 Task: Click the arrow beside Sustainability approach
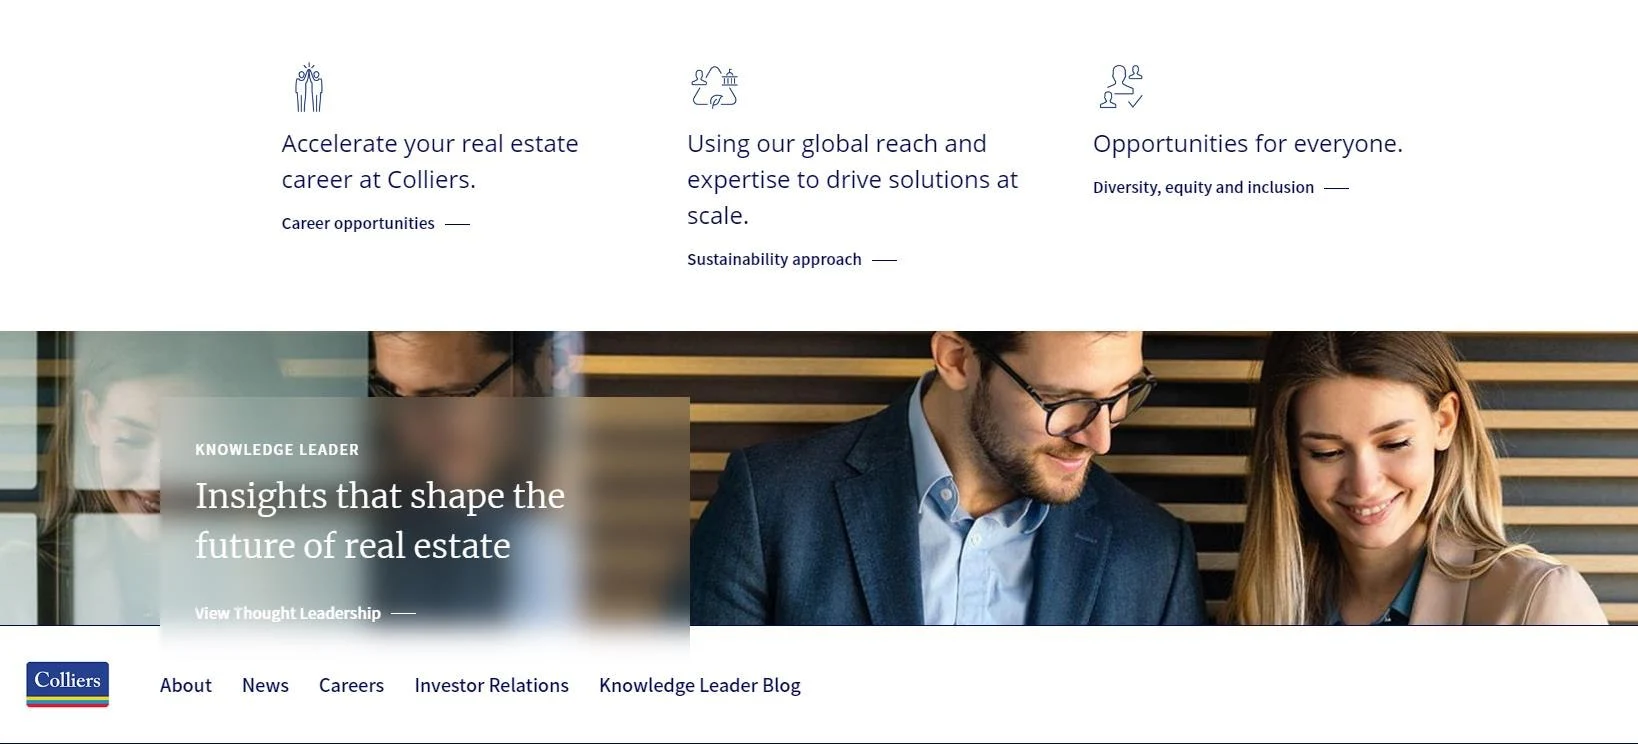884,260
